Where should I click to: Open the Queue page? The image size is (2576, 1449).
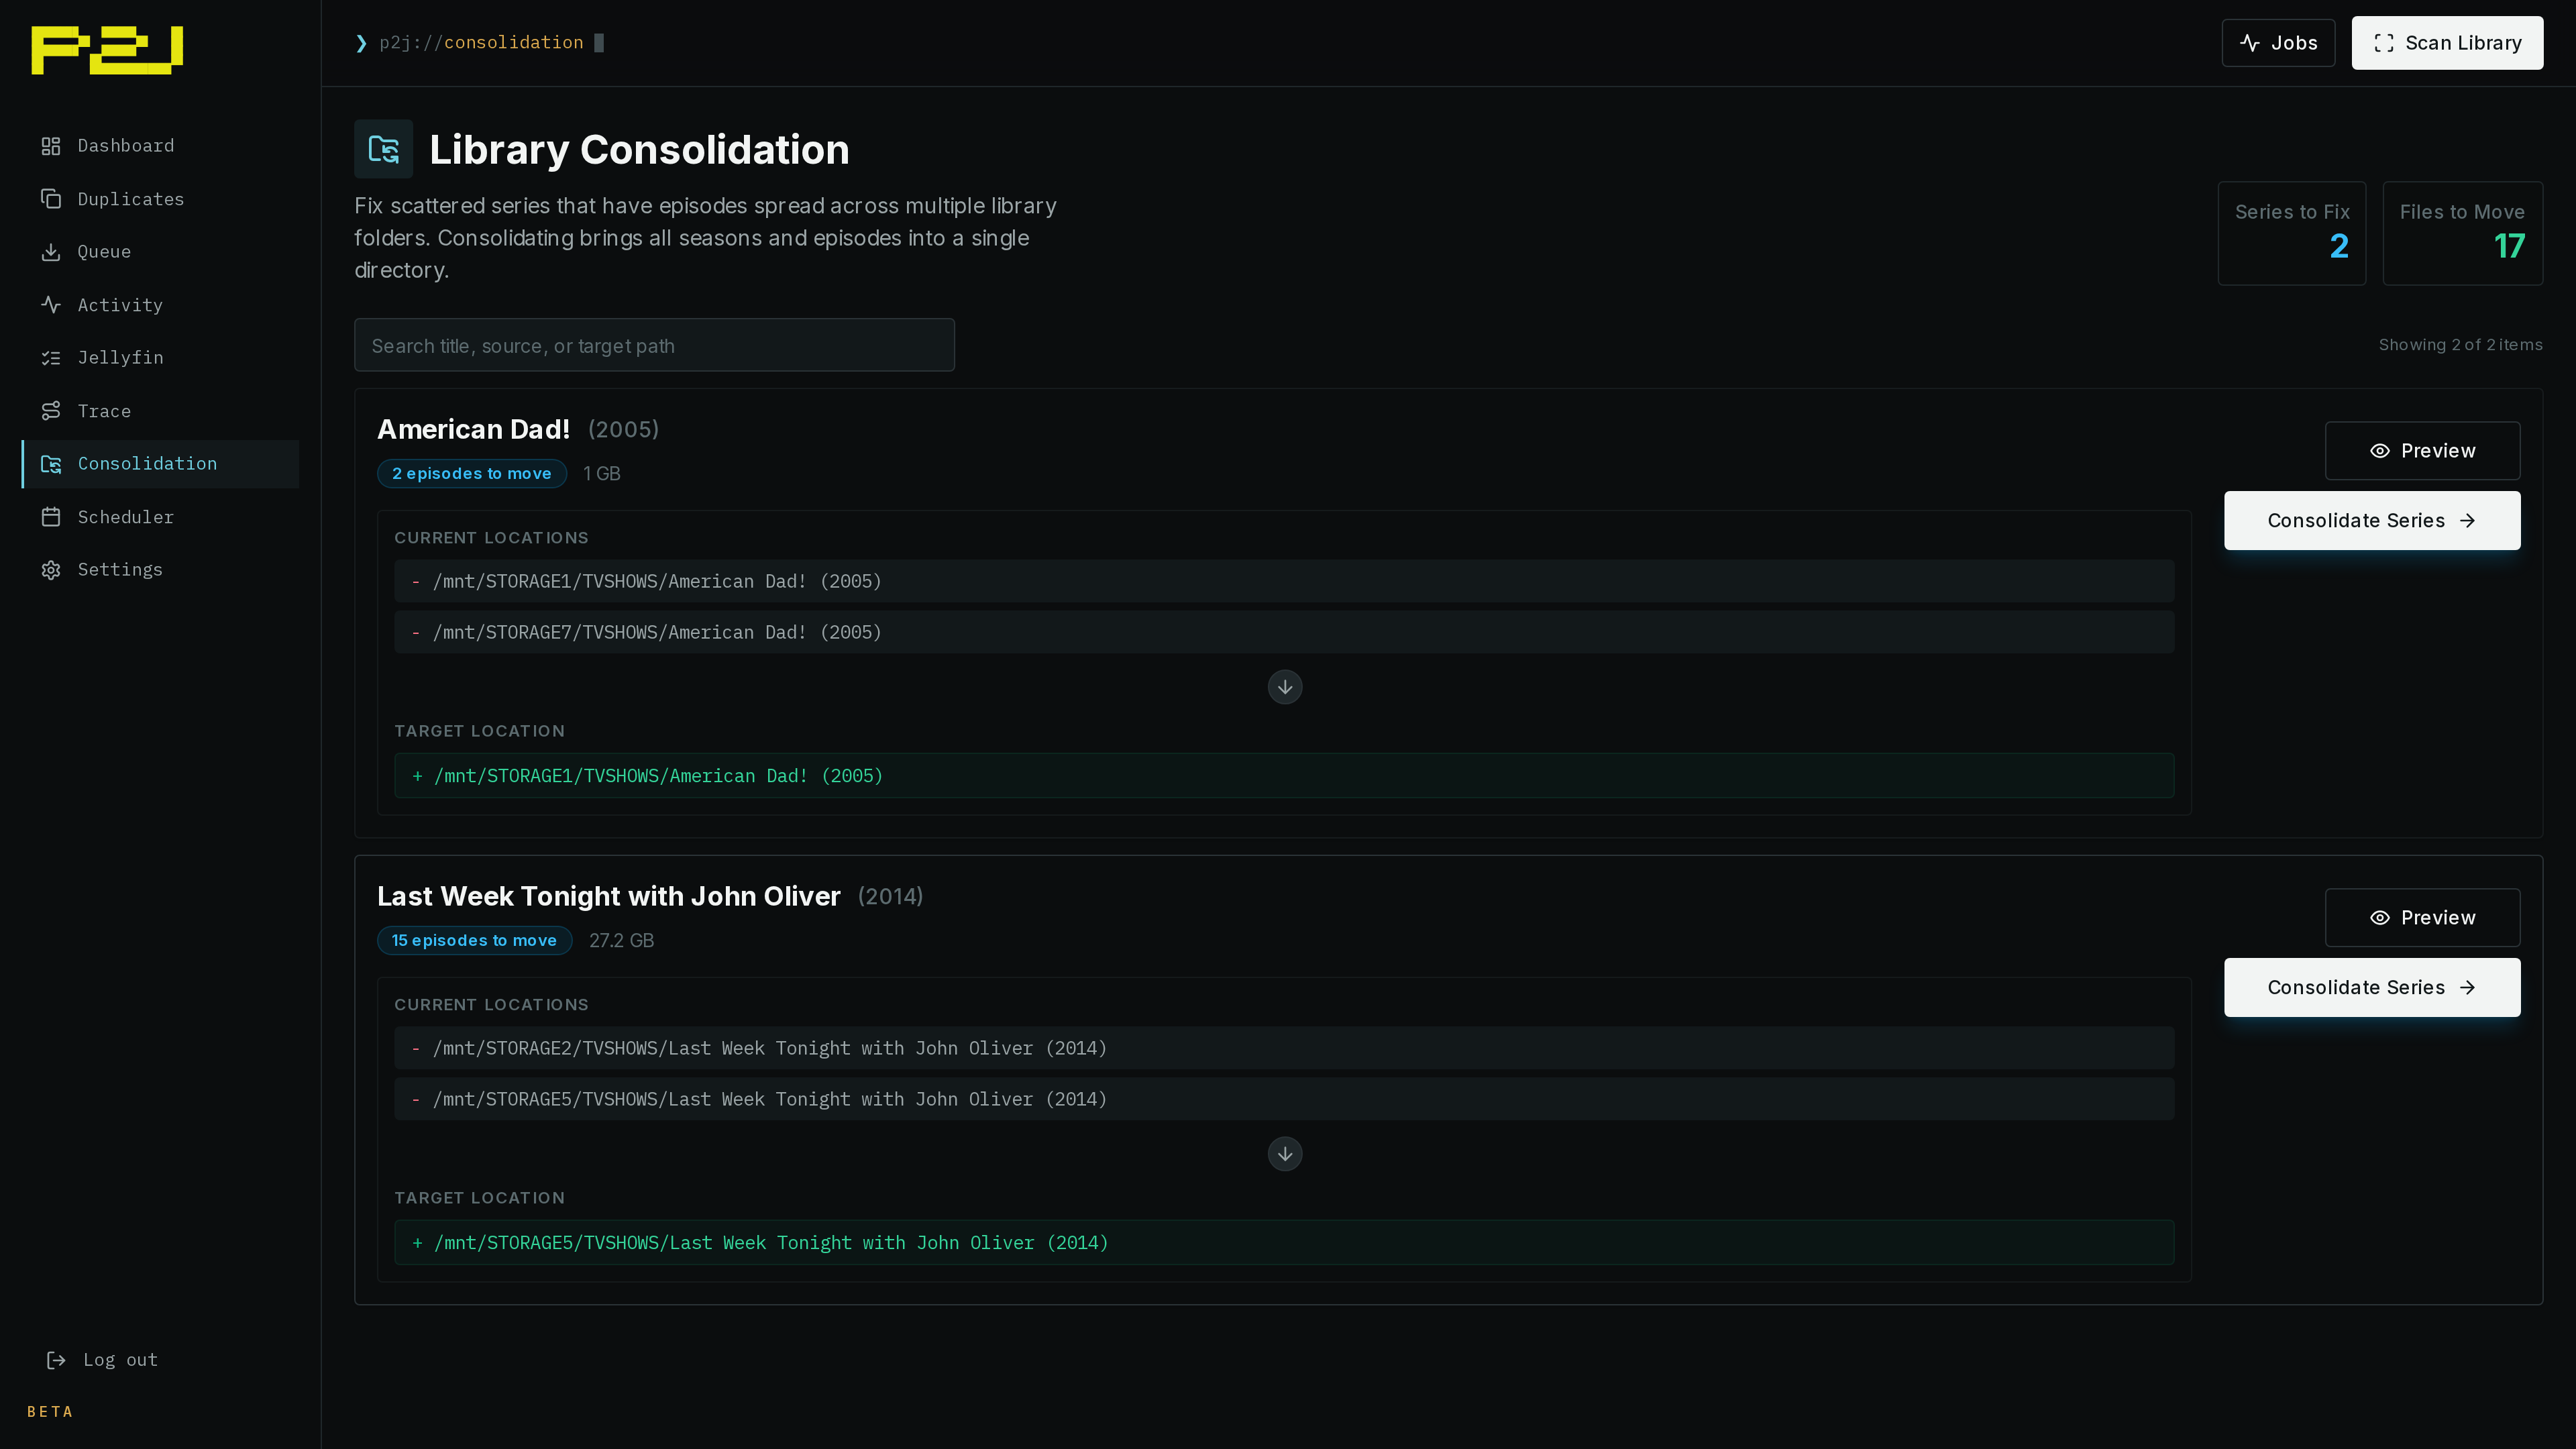point(161,252)
